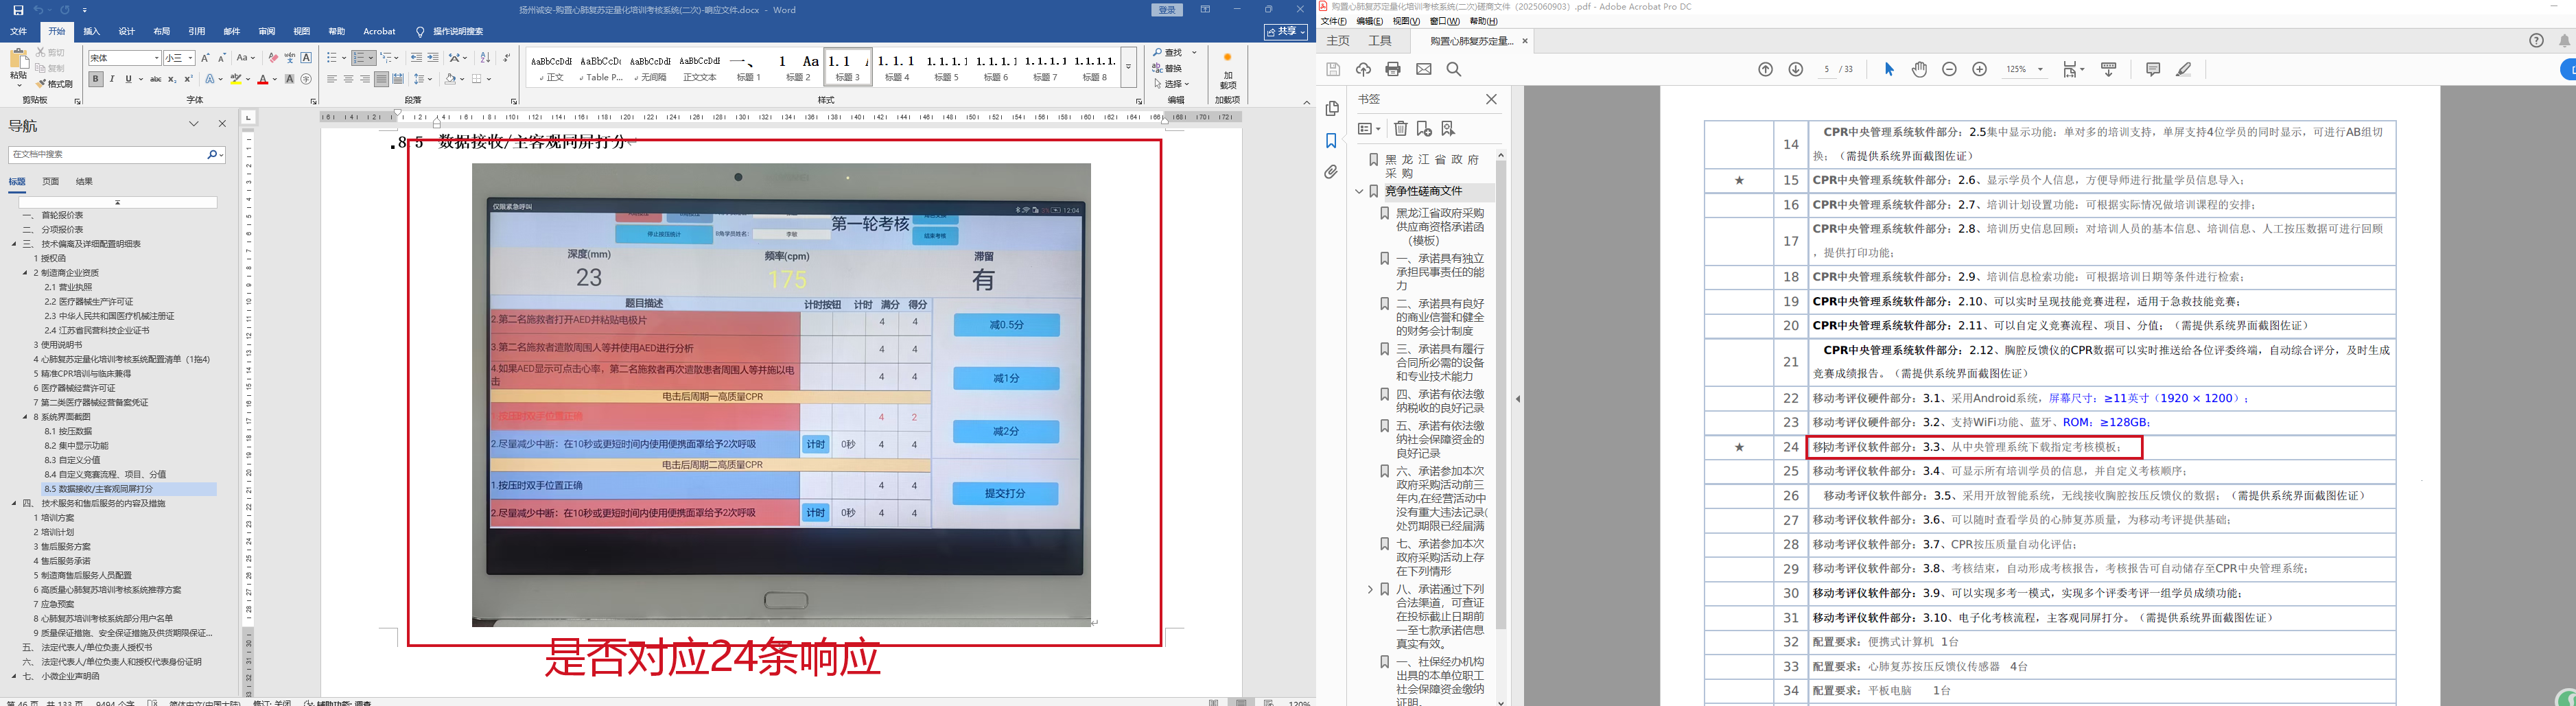Click the 共享 share button in Word

coord(1285,32)
